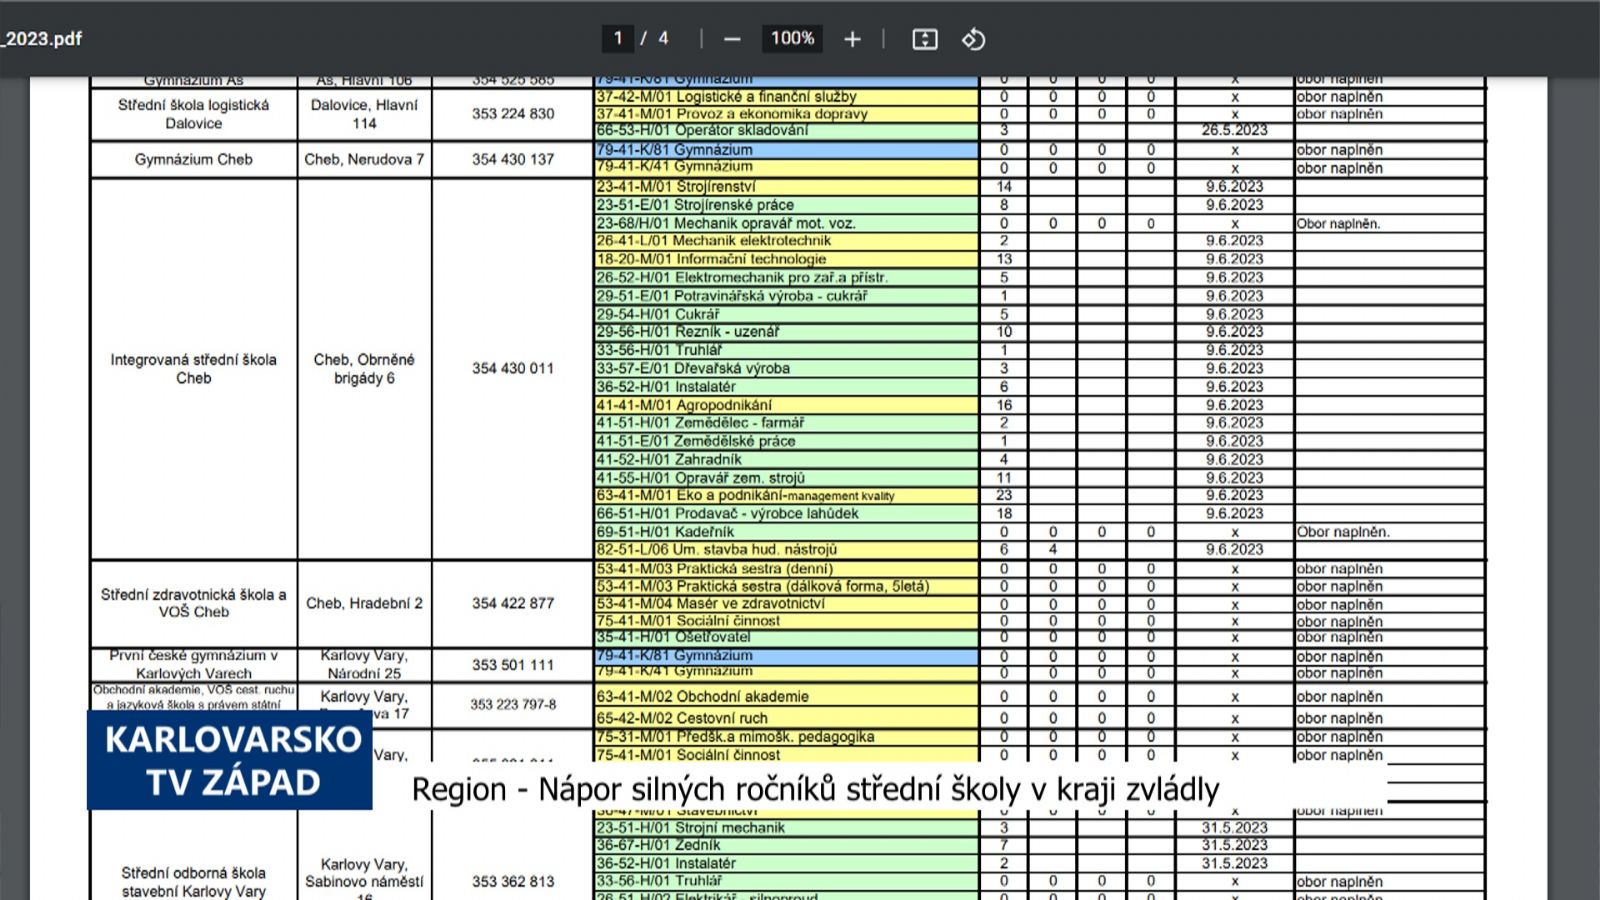The image size is (1600, 900).
Task: Edit the current page number field
Action: coord(617,38)
